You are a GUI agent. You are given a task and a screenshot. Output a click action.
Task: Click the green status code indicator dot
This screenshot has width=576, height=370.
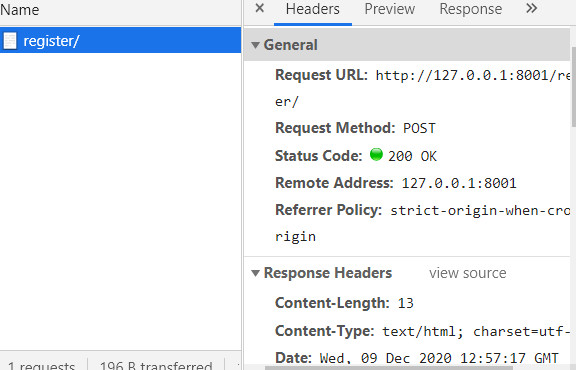pos(376,154)
